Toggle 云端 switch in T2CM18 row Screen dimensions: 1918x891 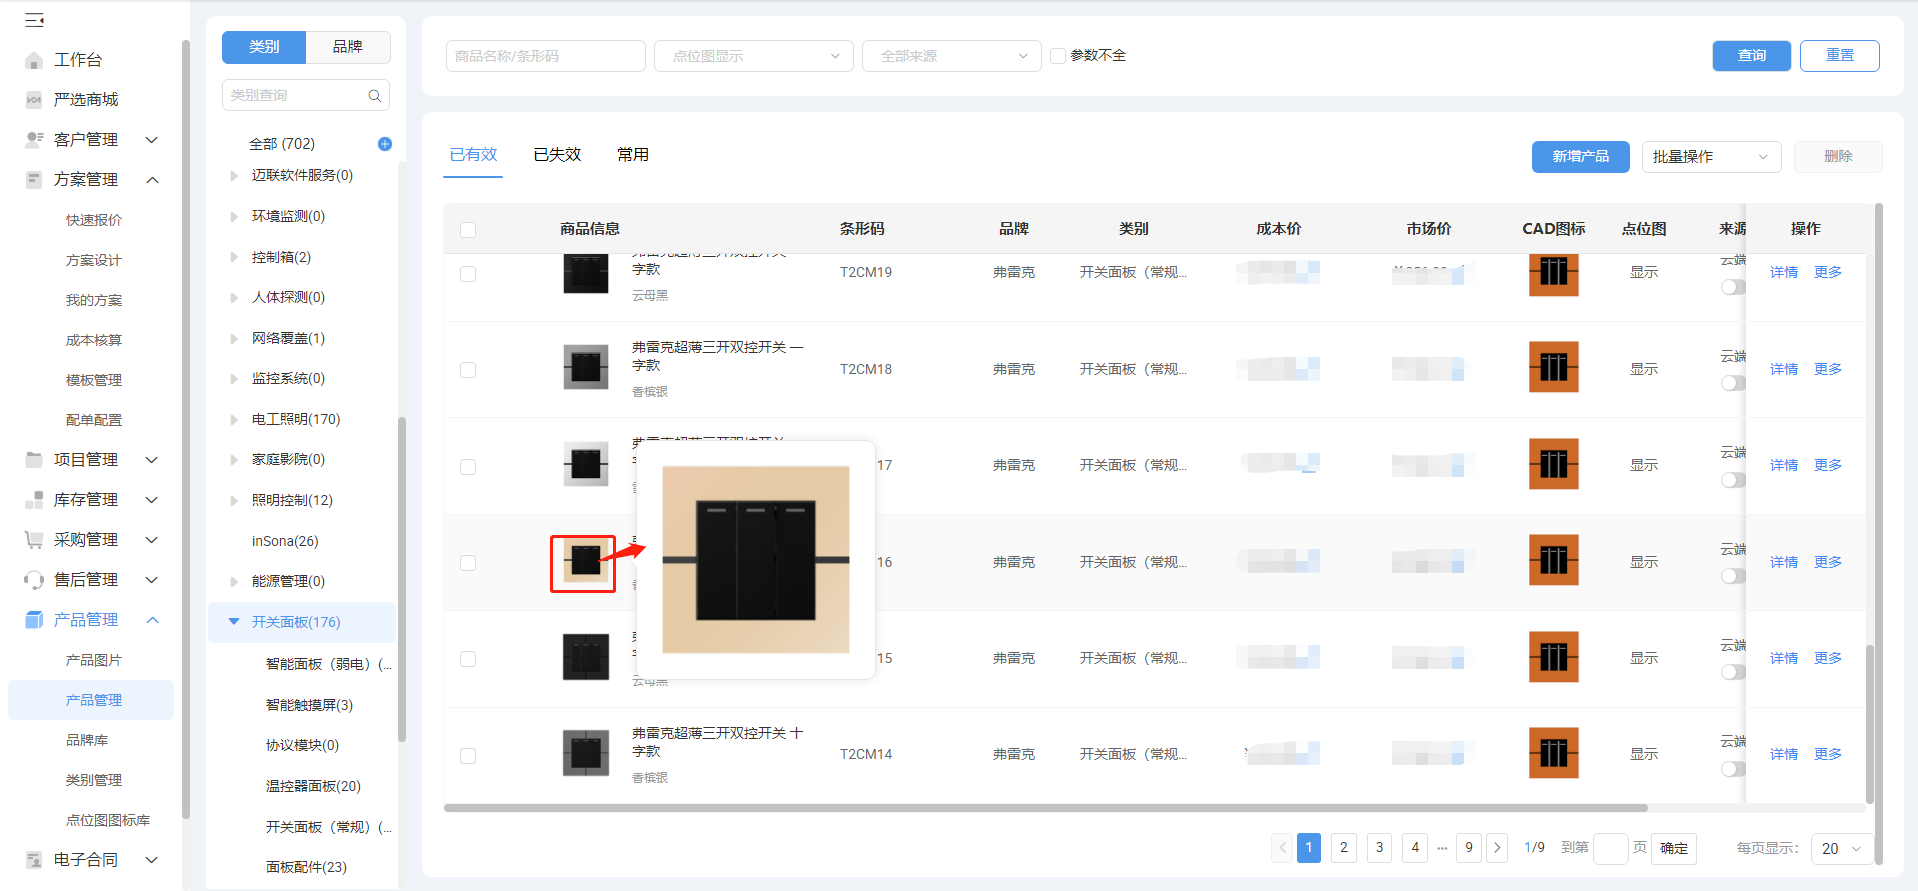1733,383
